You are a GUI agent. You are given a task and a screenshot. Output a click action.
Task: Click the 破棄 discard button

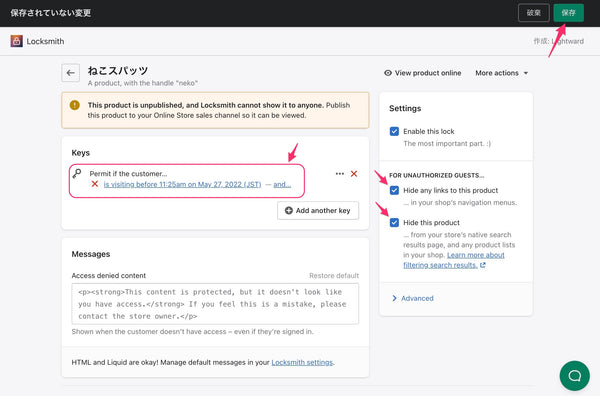pos(533,13)
